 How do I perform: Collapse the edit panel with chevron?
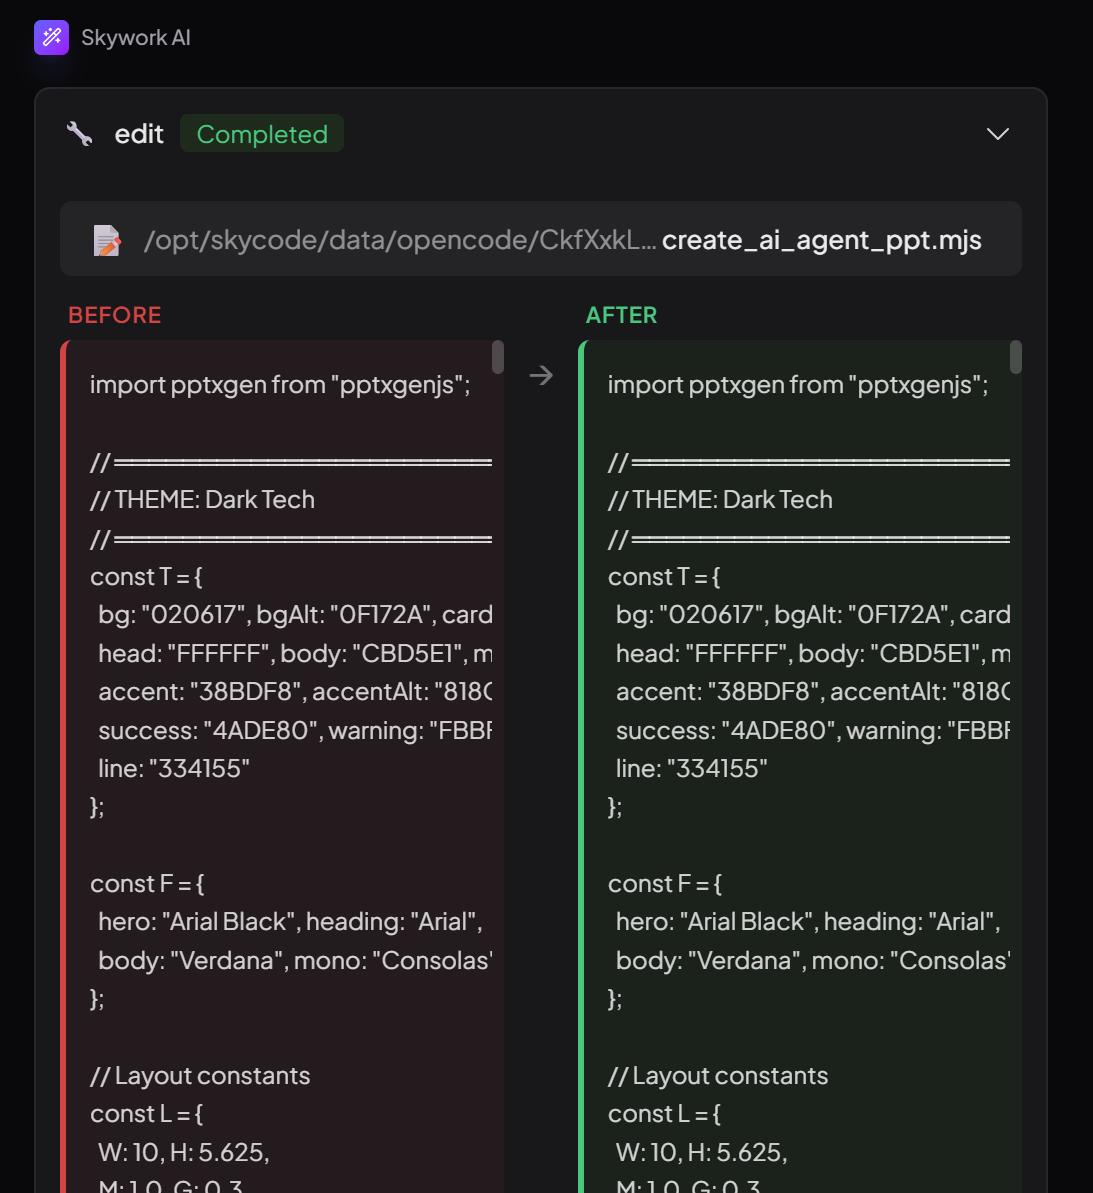coord(997,134)
